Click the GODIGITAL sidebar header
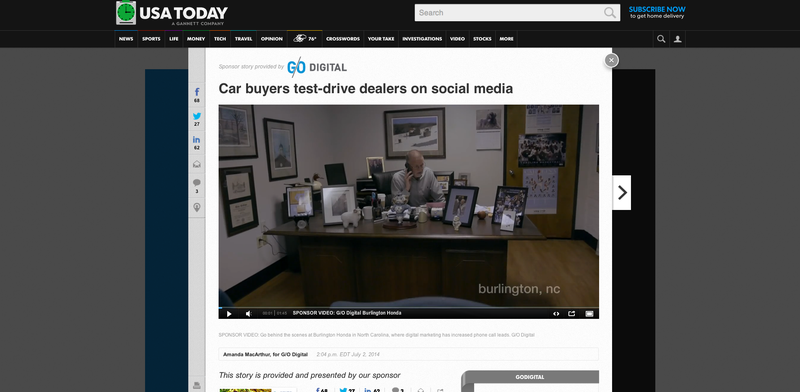This screenshot has width=800, height=392. click(530, 377)
